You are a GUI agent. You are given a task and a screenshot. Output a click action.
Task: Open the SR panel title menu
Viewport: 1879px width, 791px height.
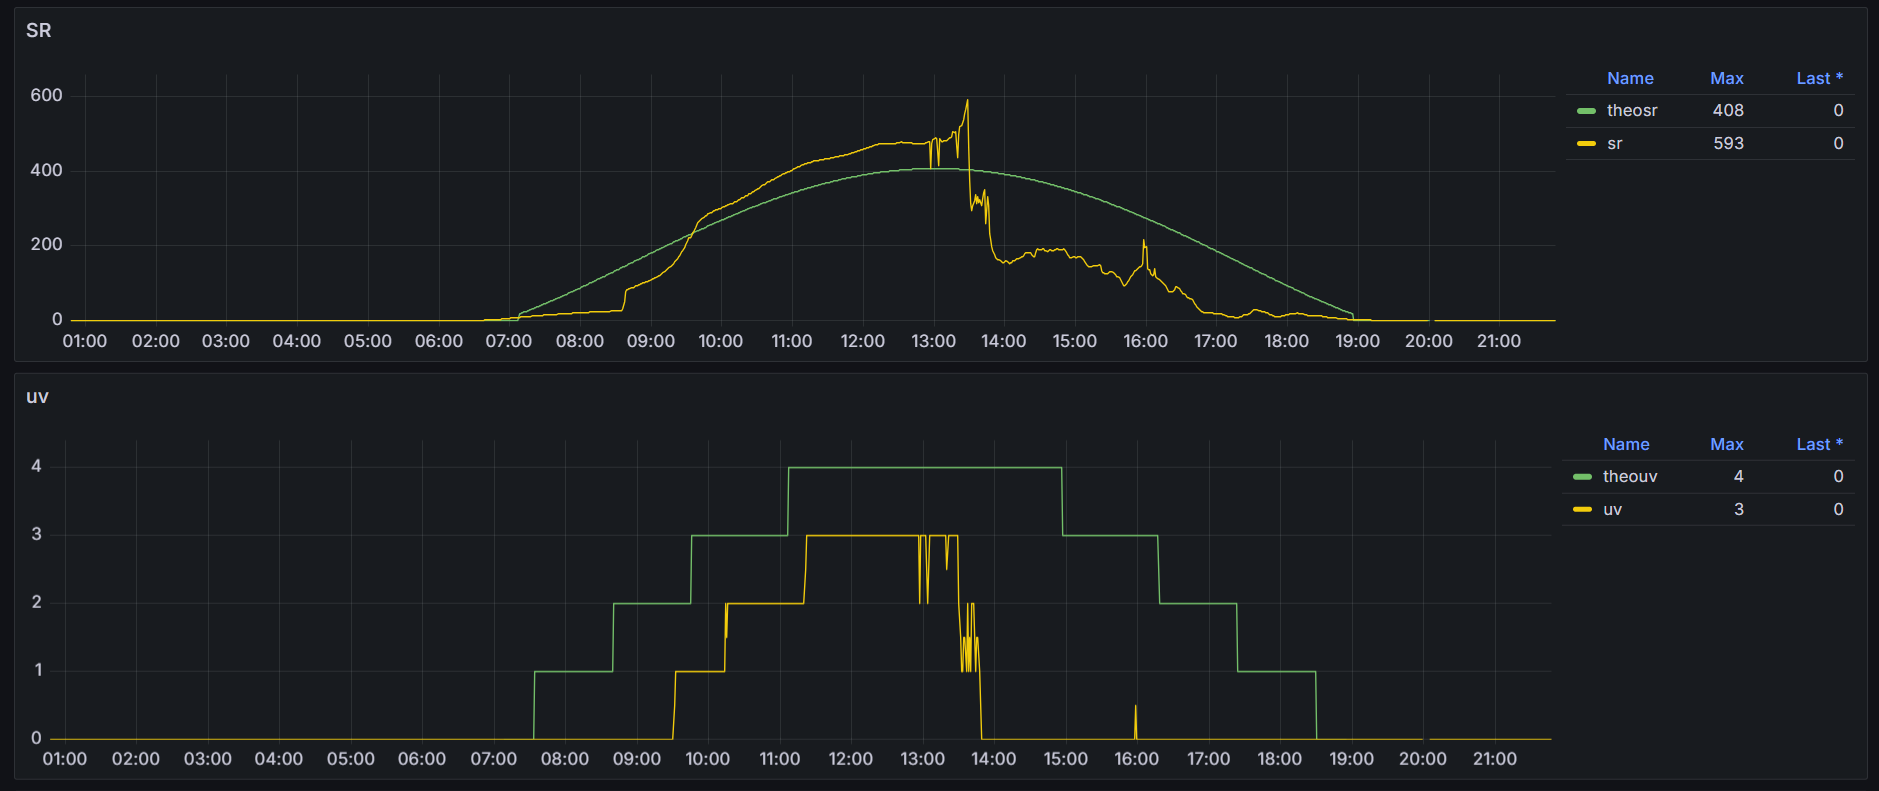[39, 31]
